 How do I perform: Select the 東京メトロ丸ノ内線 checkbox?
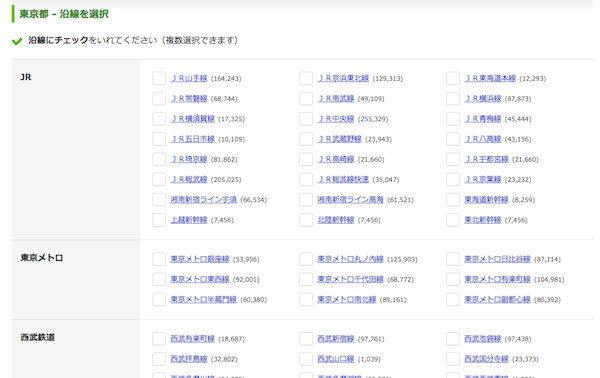pos(306,259)
